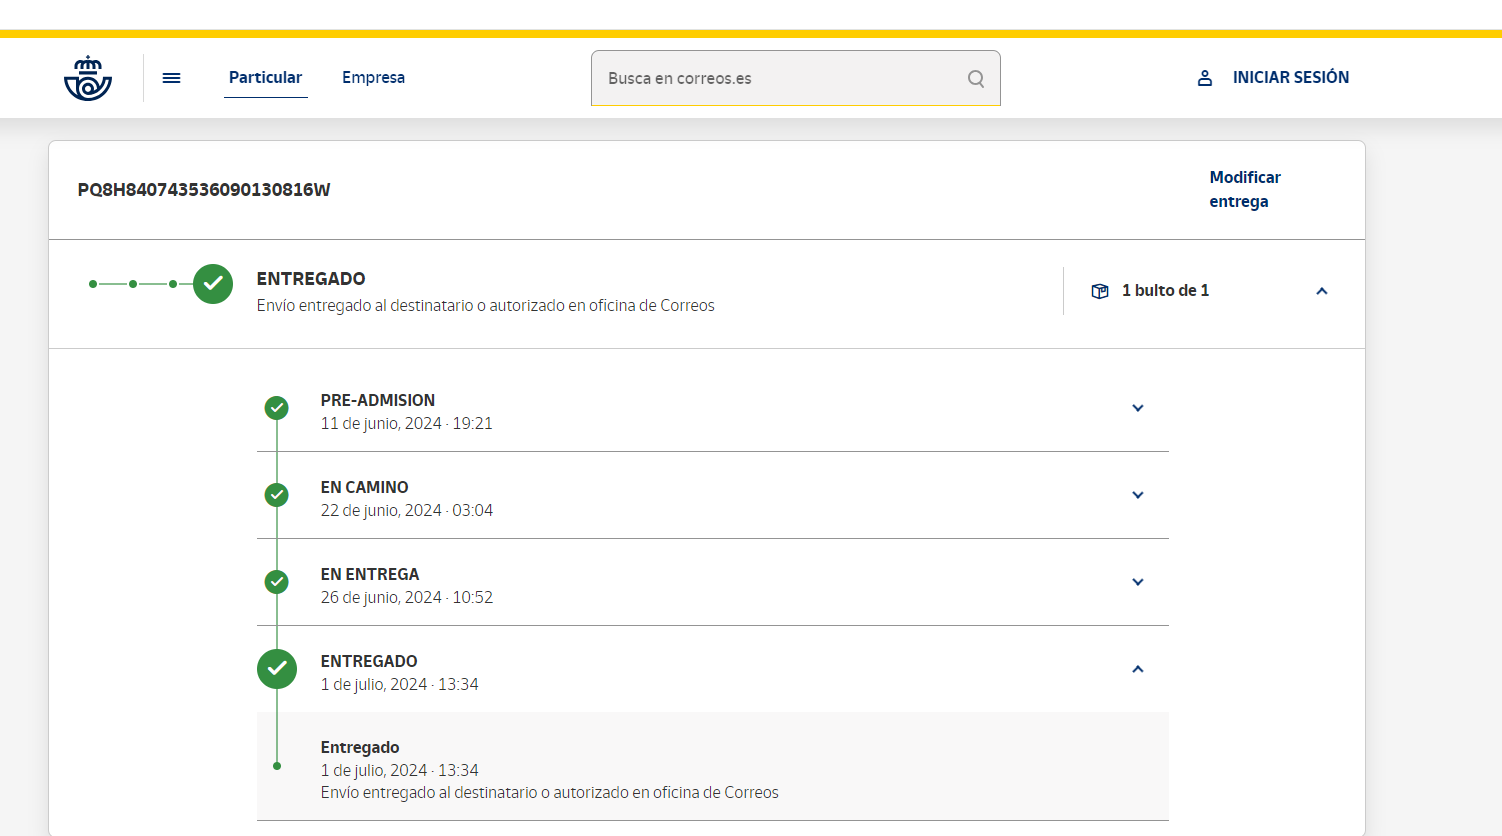Screen dimensions: 1502x836
Task: Select the Particular tab
Action: point(265,78)
